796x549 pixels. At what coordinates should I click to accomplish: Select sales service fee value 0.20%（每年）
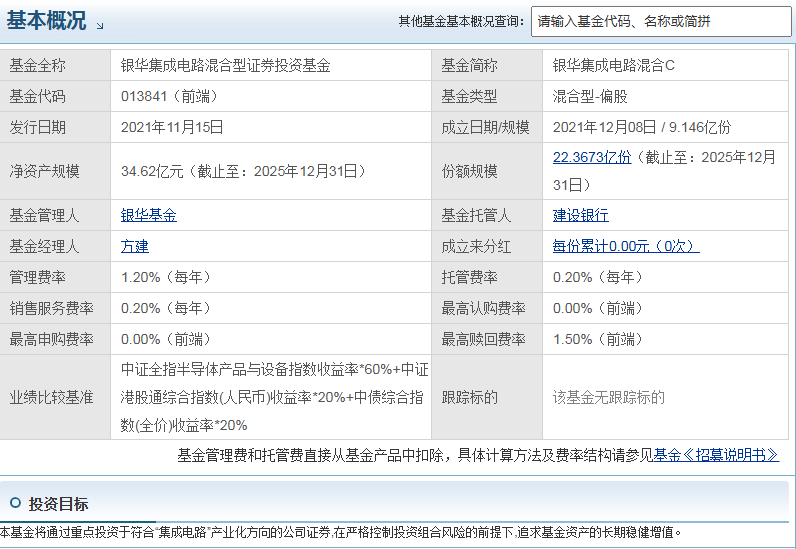[167, 308]
